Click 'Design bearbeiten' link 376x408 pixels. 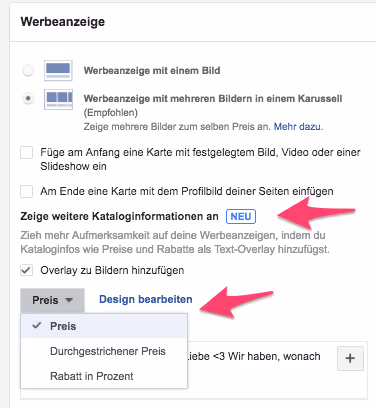pos(146,299)
